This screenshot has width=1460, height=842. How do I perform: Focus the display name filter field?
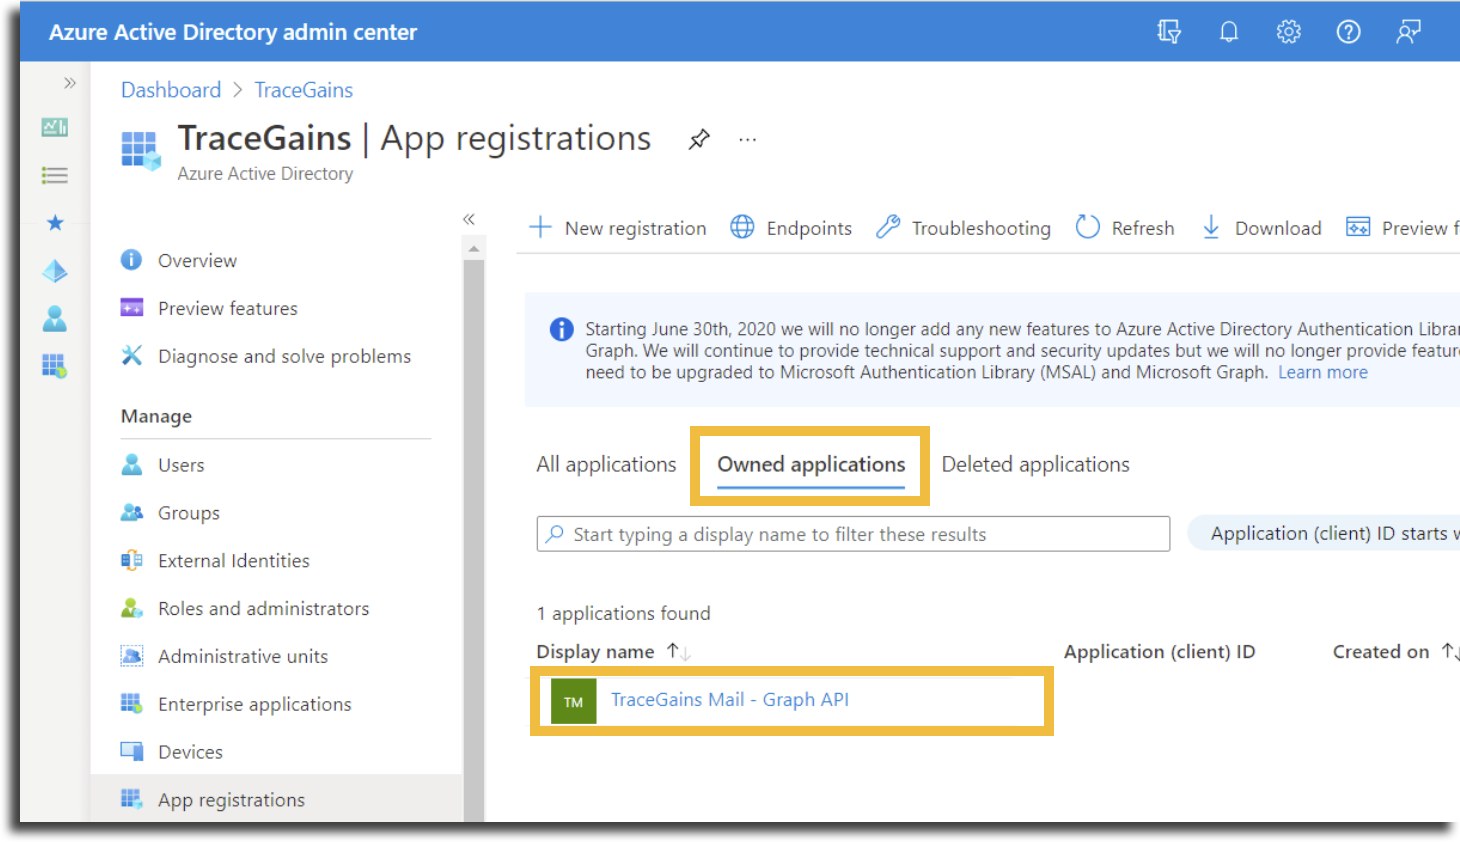pyautogui.click(x=853, y=534)
